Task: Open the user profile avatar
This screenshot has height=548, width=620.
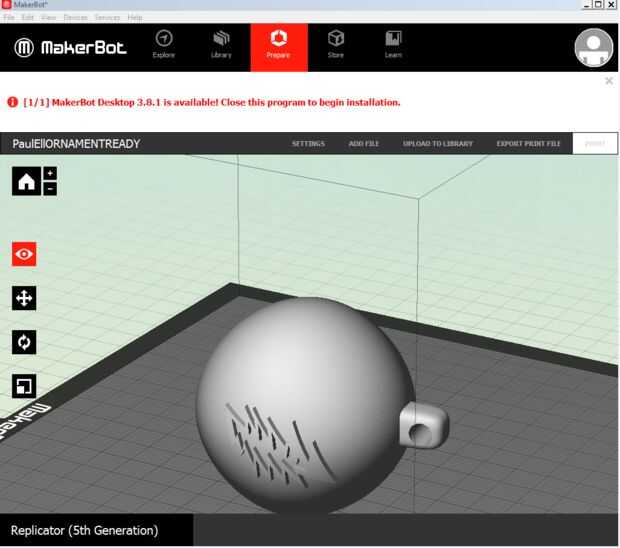Action: (594, 48)
